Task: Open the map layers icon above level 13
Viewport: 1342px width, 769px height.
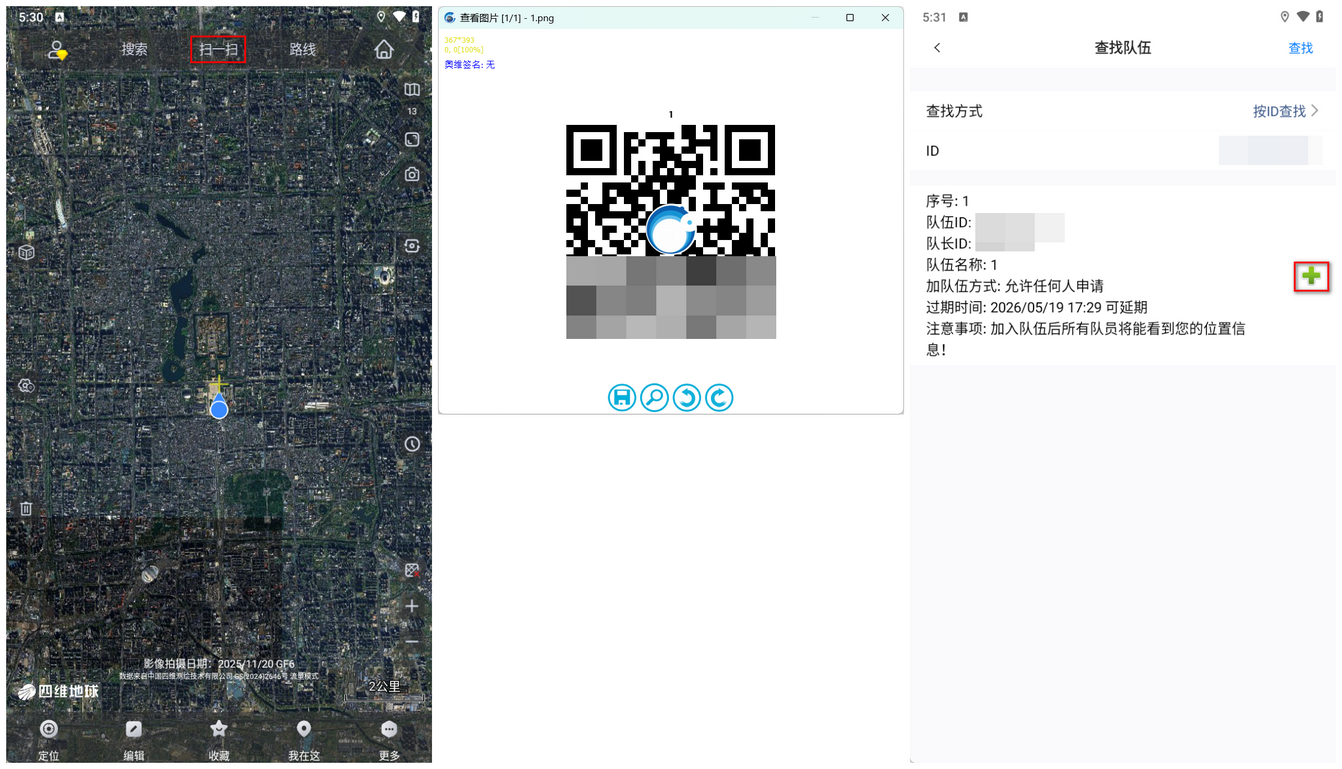Action: (412, 90)
